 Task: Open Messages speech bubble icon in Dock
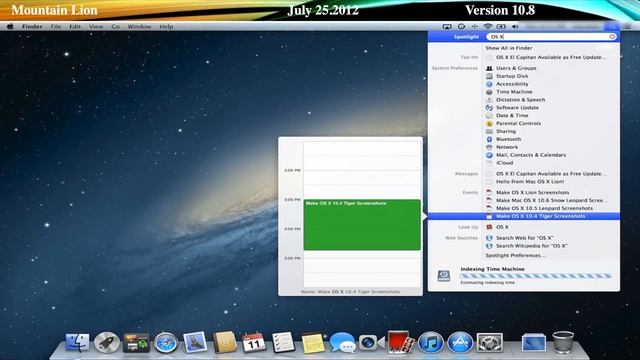(342, 343)
